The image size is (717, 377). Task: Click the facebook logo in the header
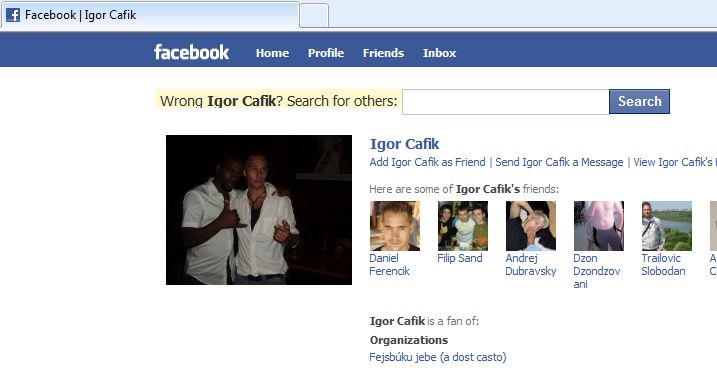click(192, 52)
